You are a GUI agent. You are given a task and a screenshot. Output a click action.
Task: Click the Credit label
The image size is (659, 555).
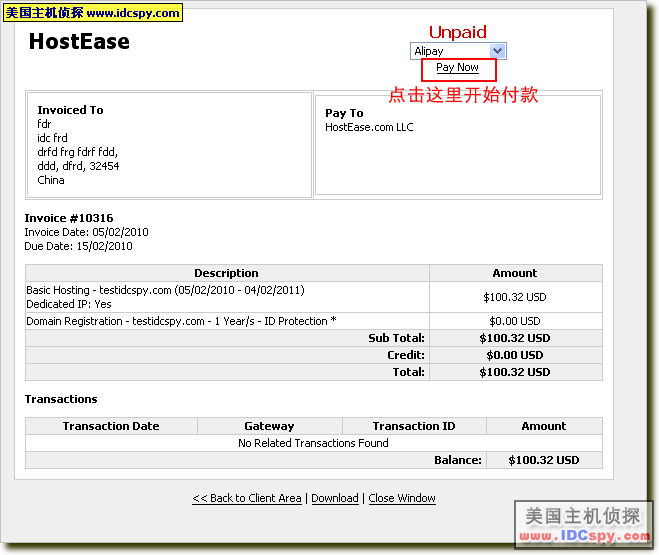point(406,355)
